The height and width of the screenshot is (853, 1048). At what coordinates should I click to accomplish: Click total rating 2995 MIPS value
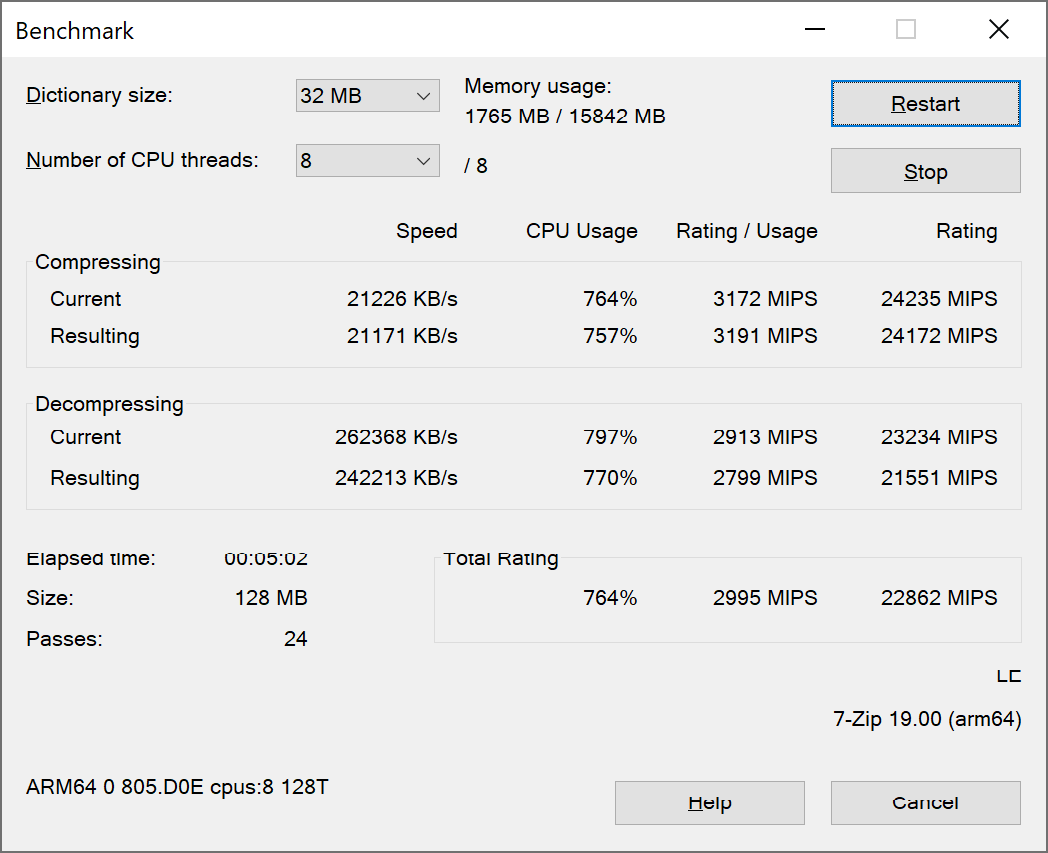tap(765, 598)
